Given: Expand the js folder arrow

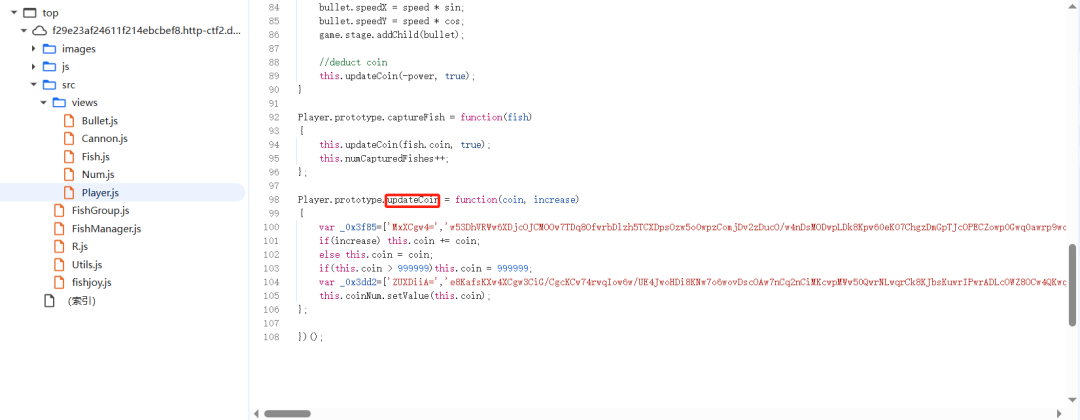Looking at the screenshot, I should pos(34,67).
